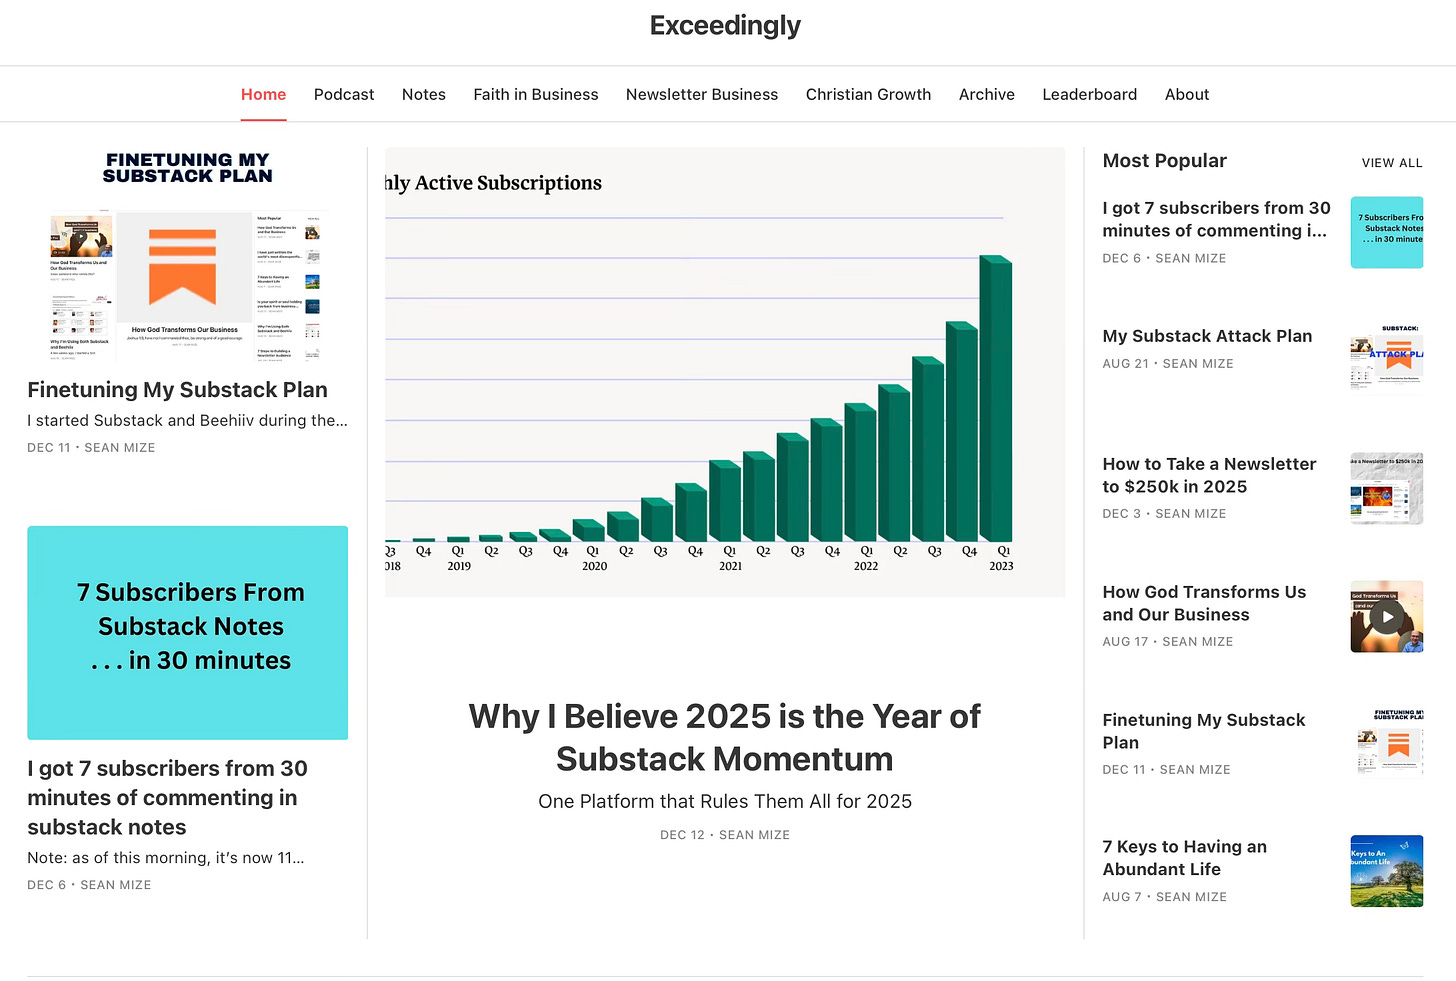
Task: Open Faith in Business section
Action: [536, 94]
